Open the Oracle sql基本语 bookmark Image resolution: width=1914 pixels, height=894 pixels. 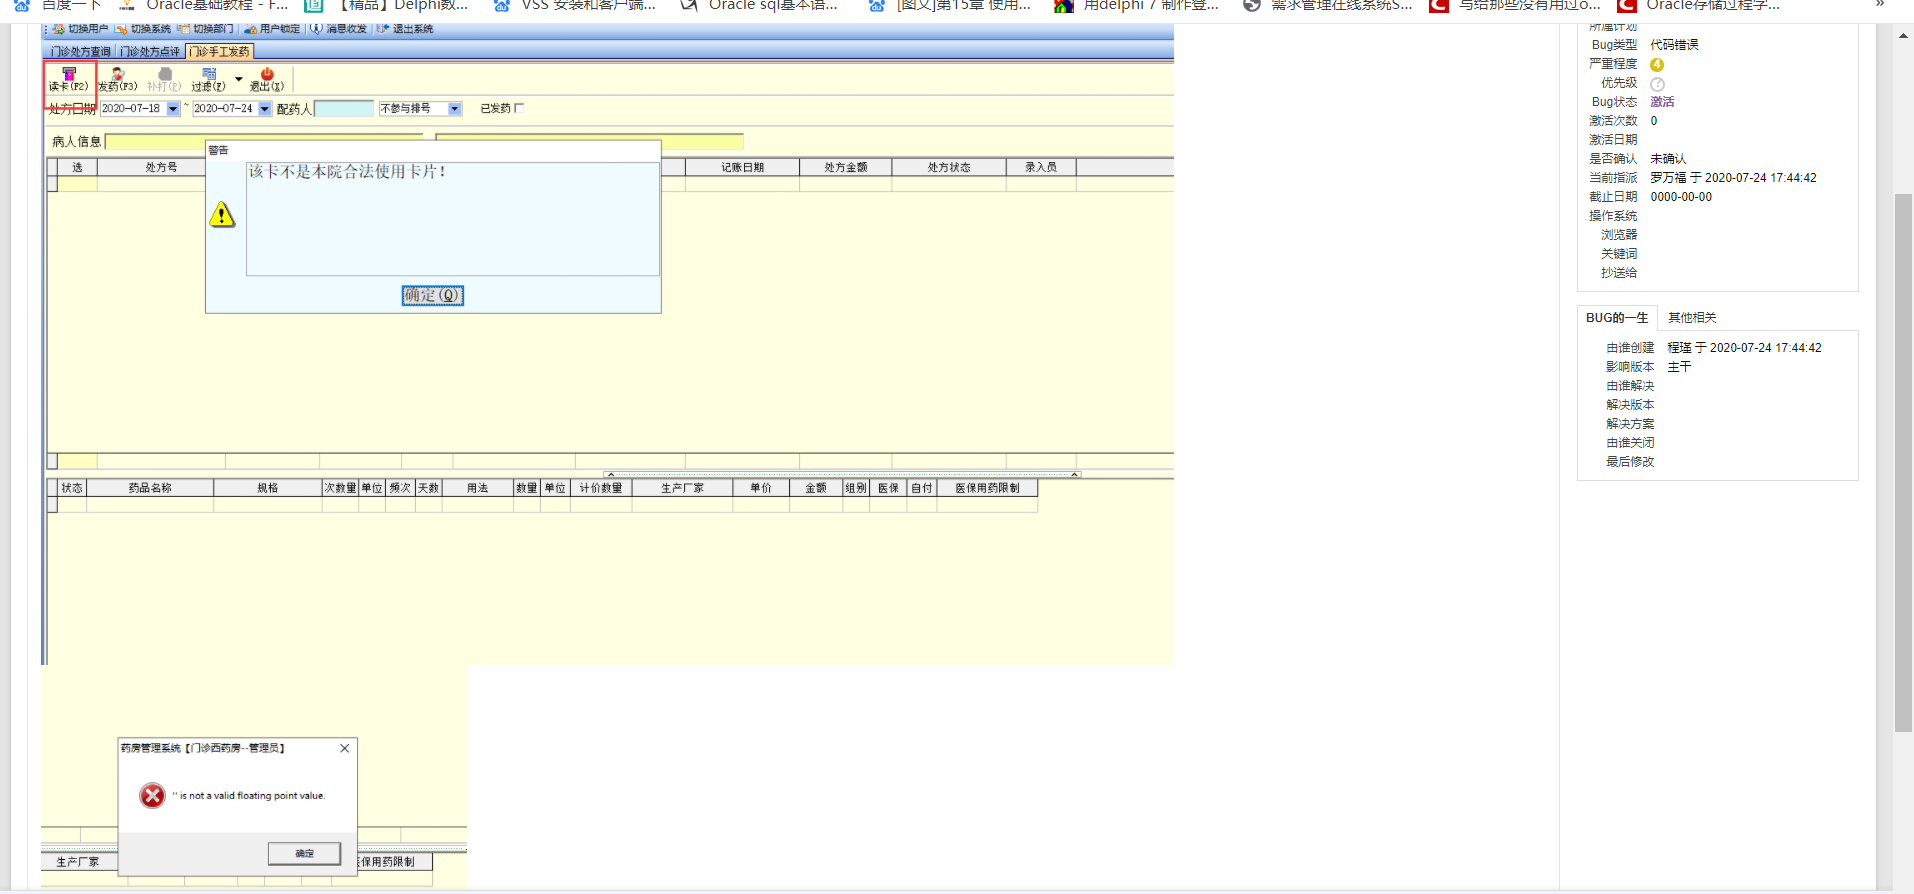tap(759, 5)
